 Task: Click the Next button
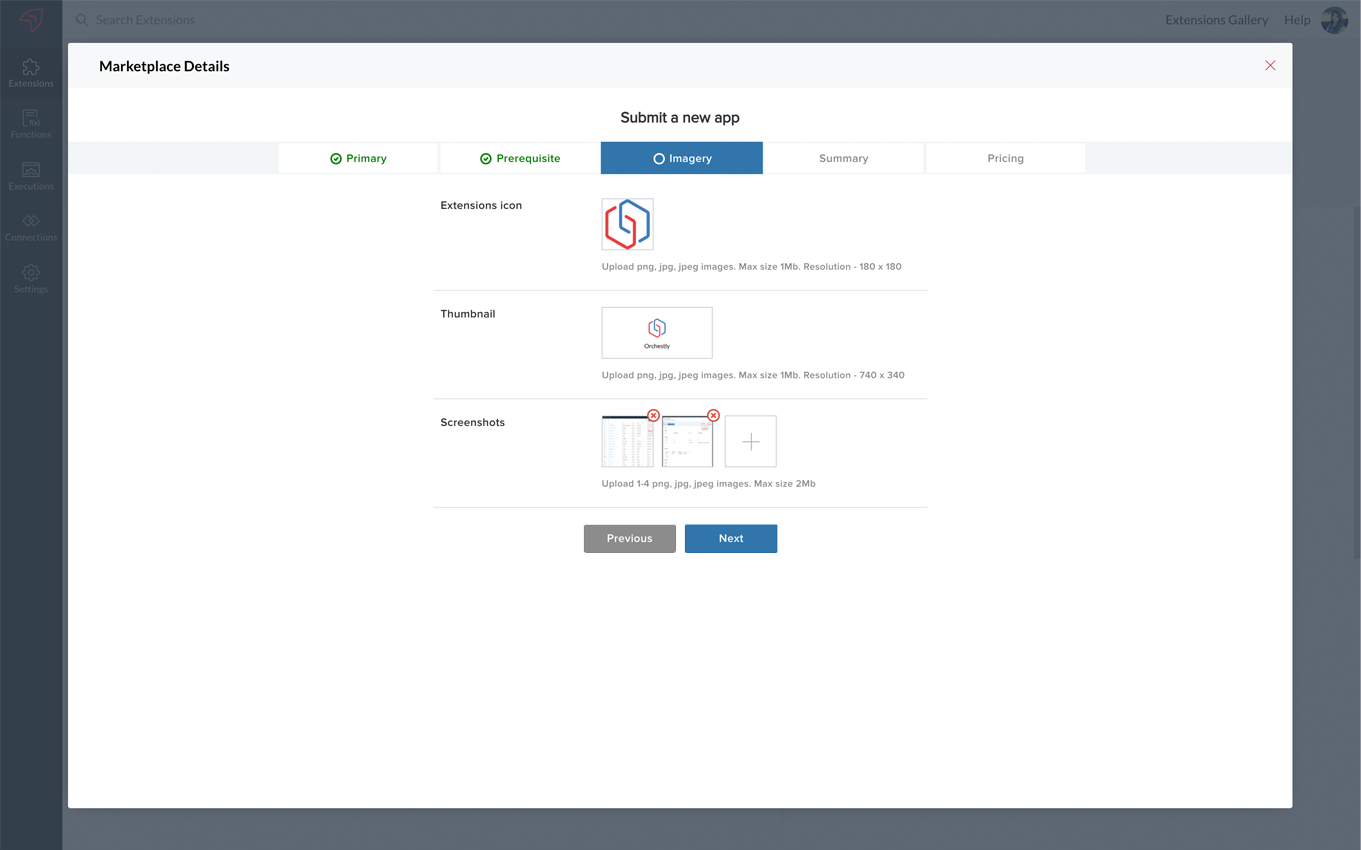pos(731,538)
